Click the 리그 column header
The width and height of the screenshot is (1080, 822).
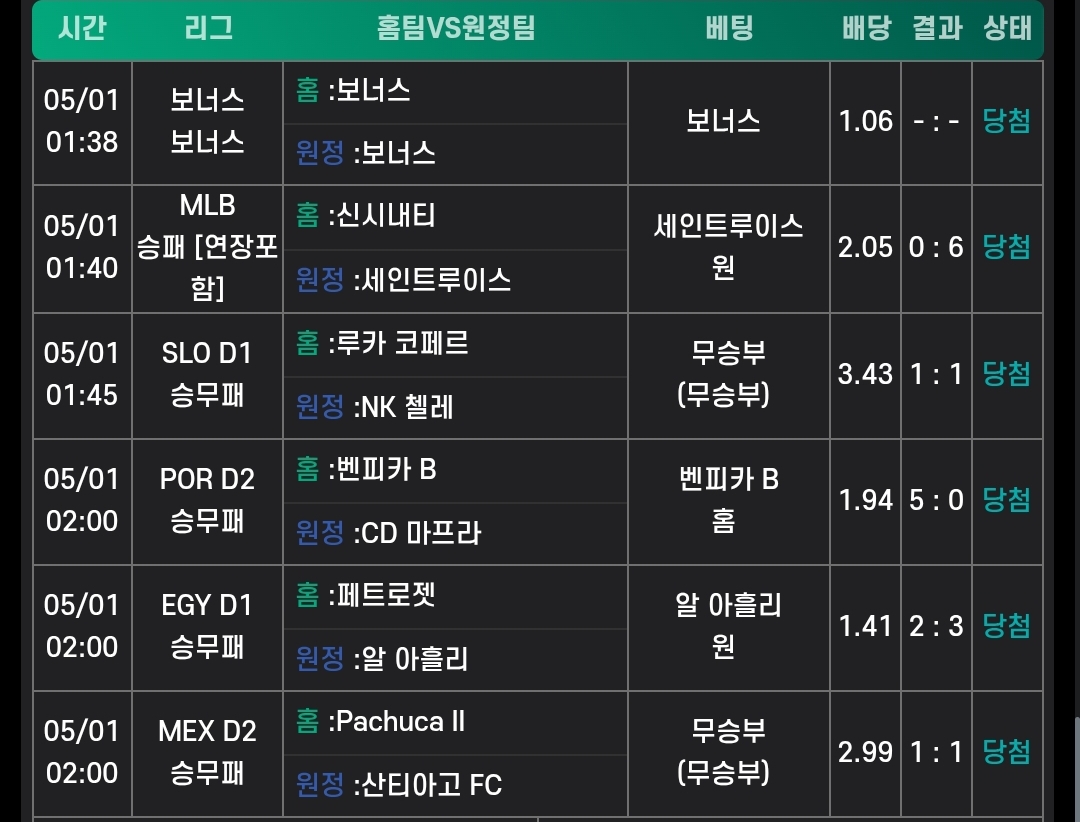point(208,28)
